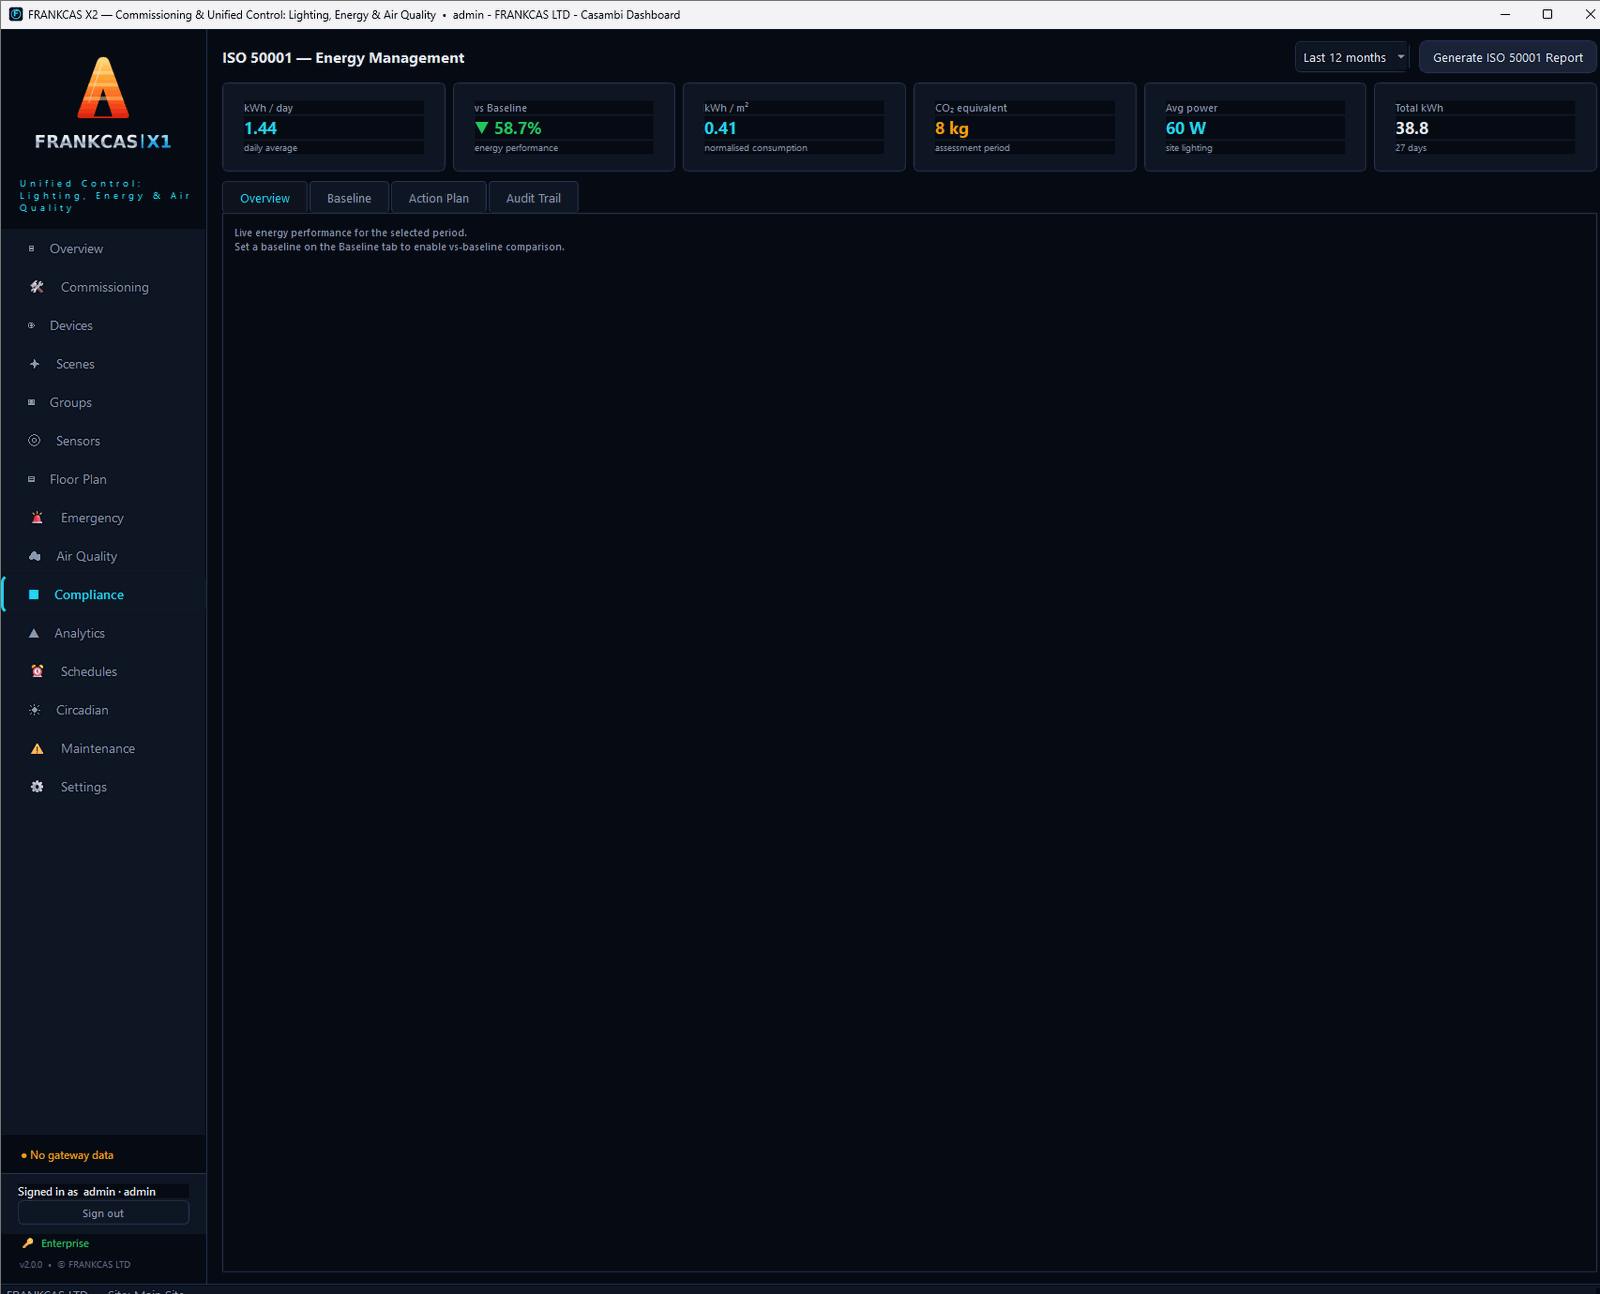Image resolution: width=1600 pixels, height=1294 pixels.
Task: Click the app icon in the title bar
Action: coord(15,15)
